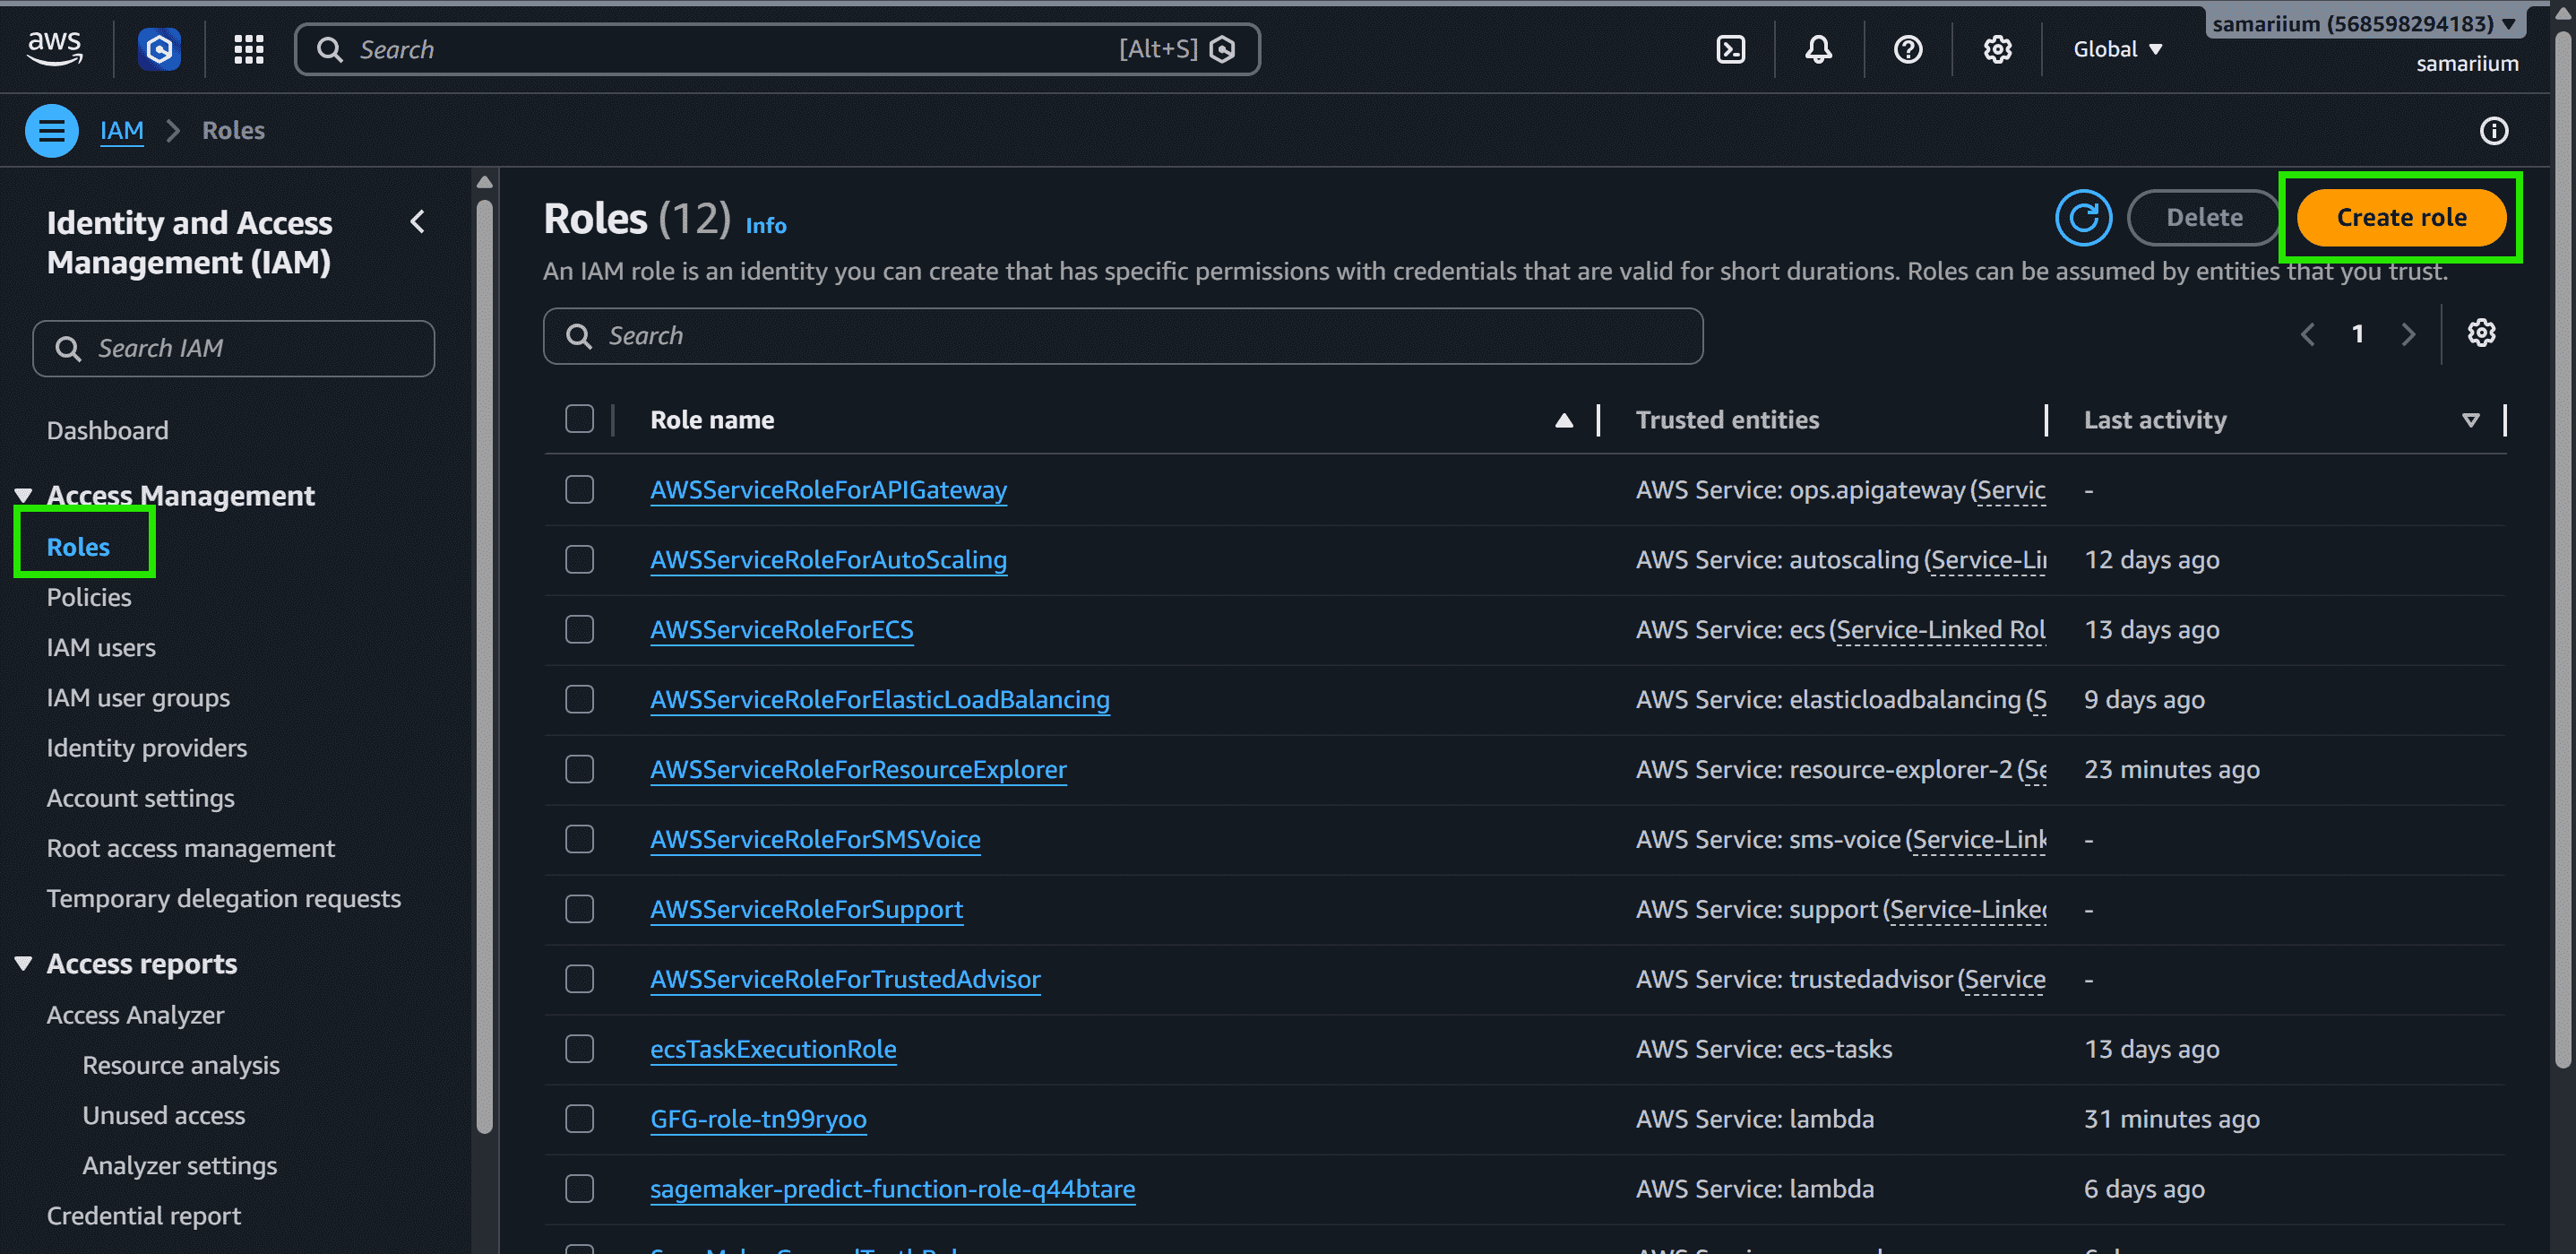Check AWSServiceRoleForElasticLoadBalancing checkbox
This screenshot has width=2576, height=1254.
579,699
